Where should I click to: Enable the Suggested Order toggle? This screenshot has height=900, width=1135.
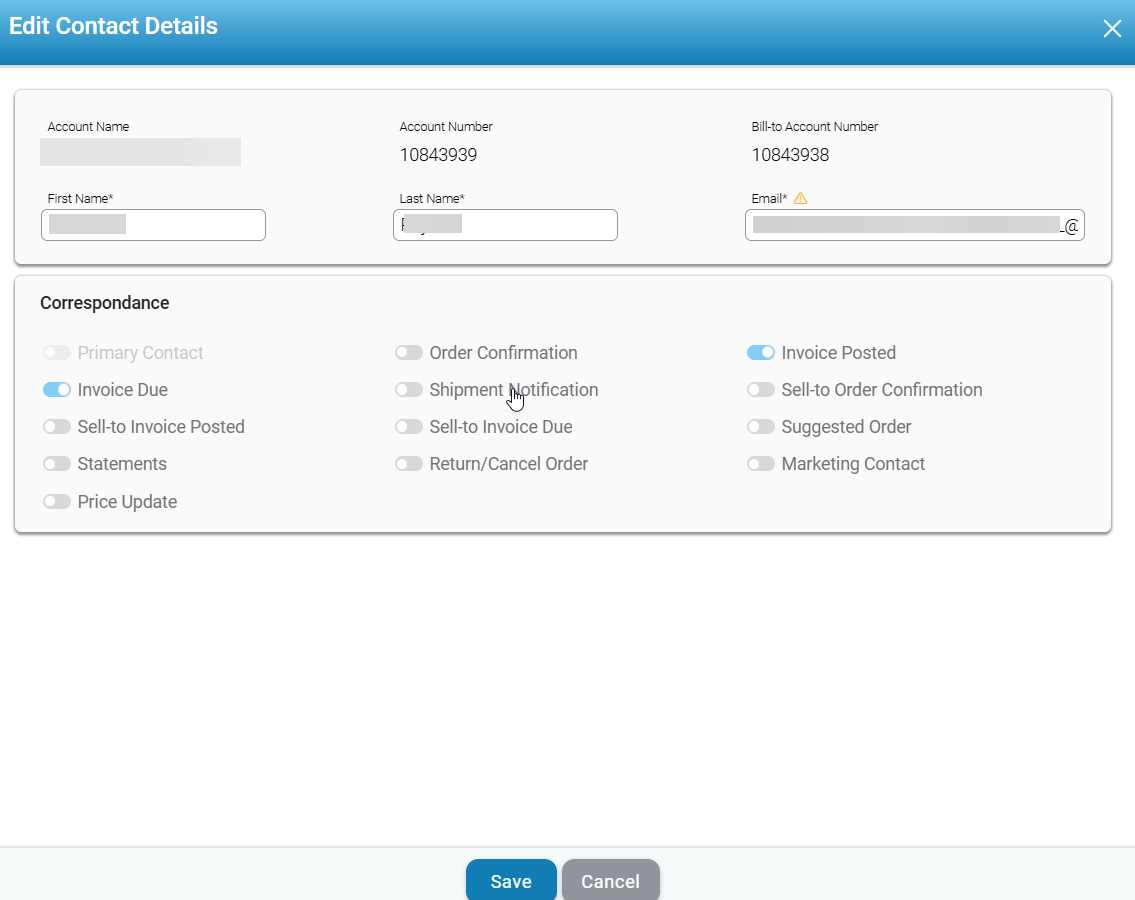[x=761, y=427]
